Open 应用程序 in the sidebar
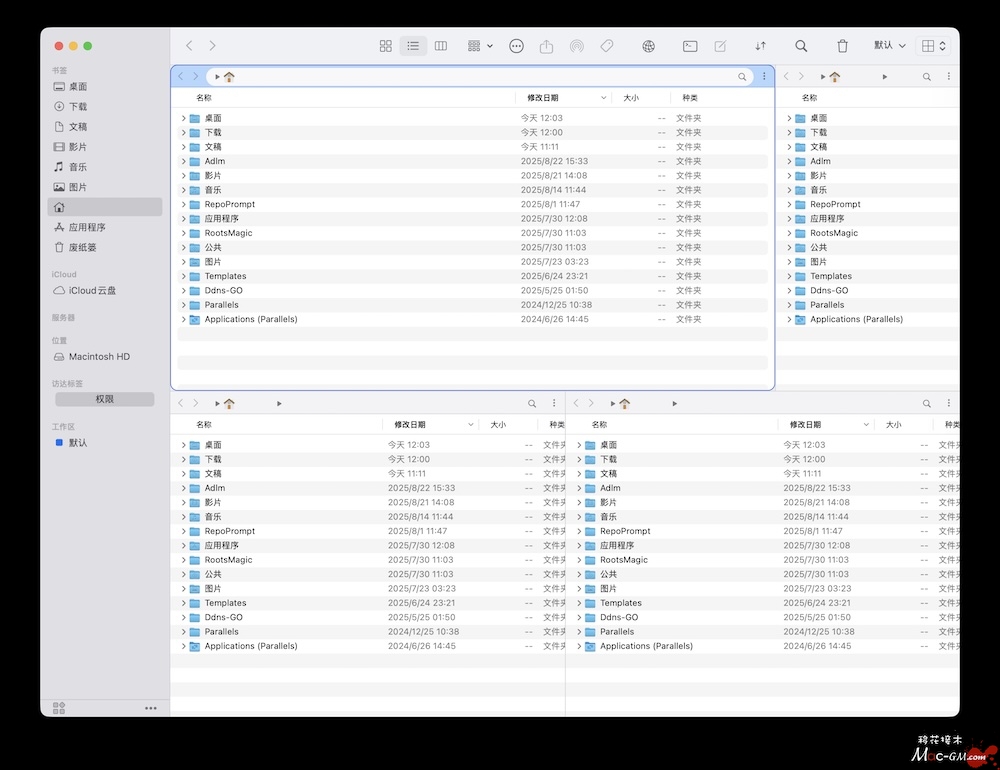The image size is (1000, 770). coord(105,227)
